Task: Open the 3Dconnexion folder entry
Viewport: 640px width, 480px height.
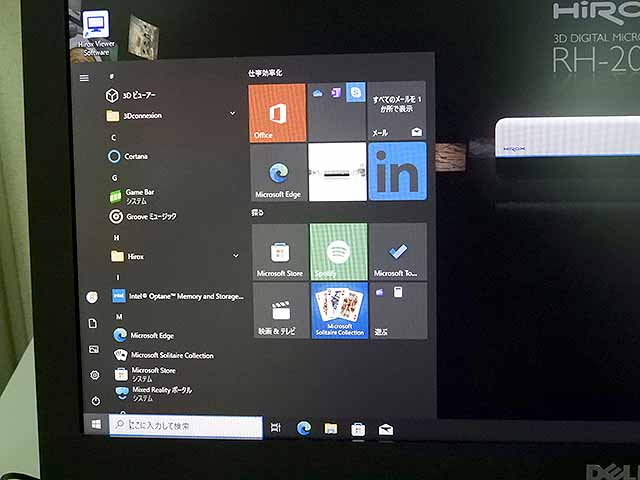Action: click(134, 116)
